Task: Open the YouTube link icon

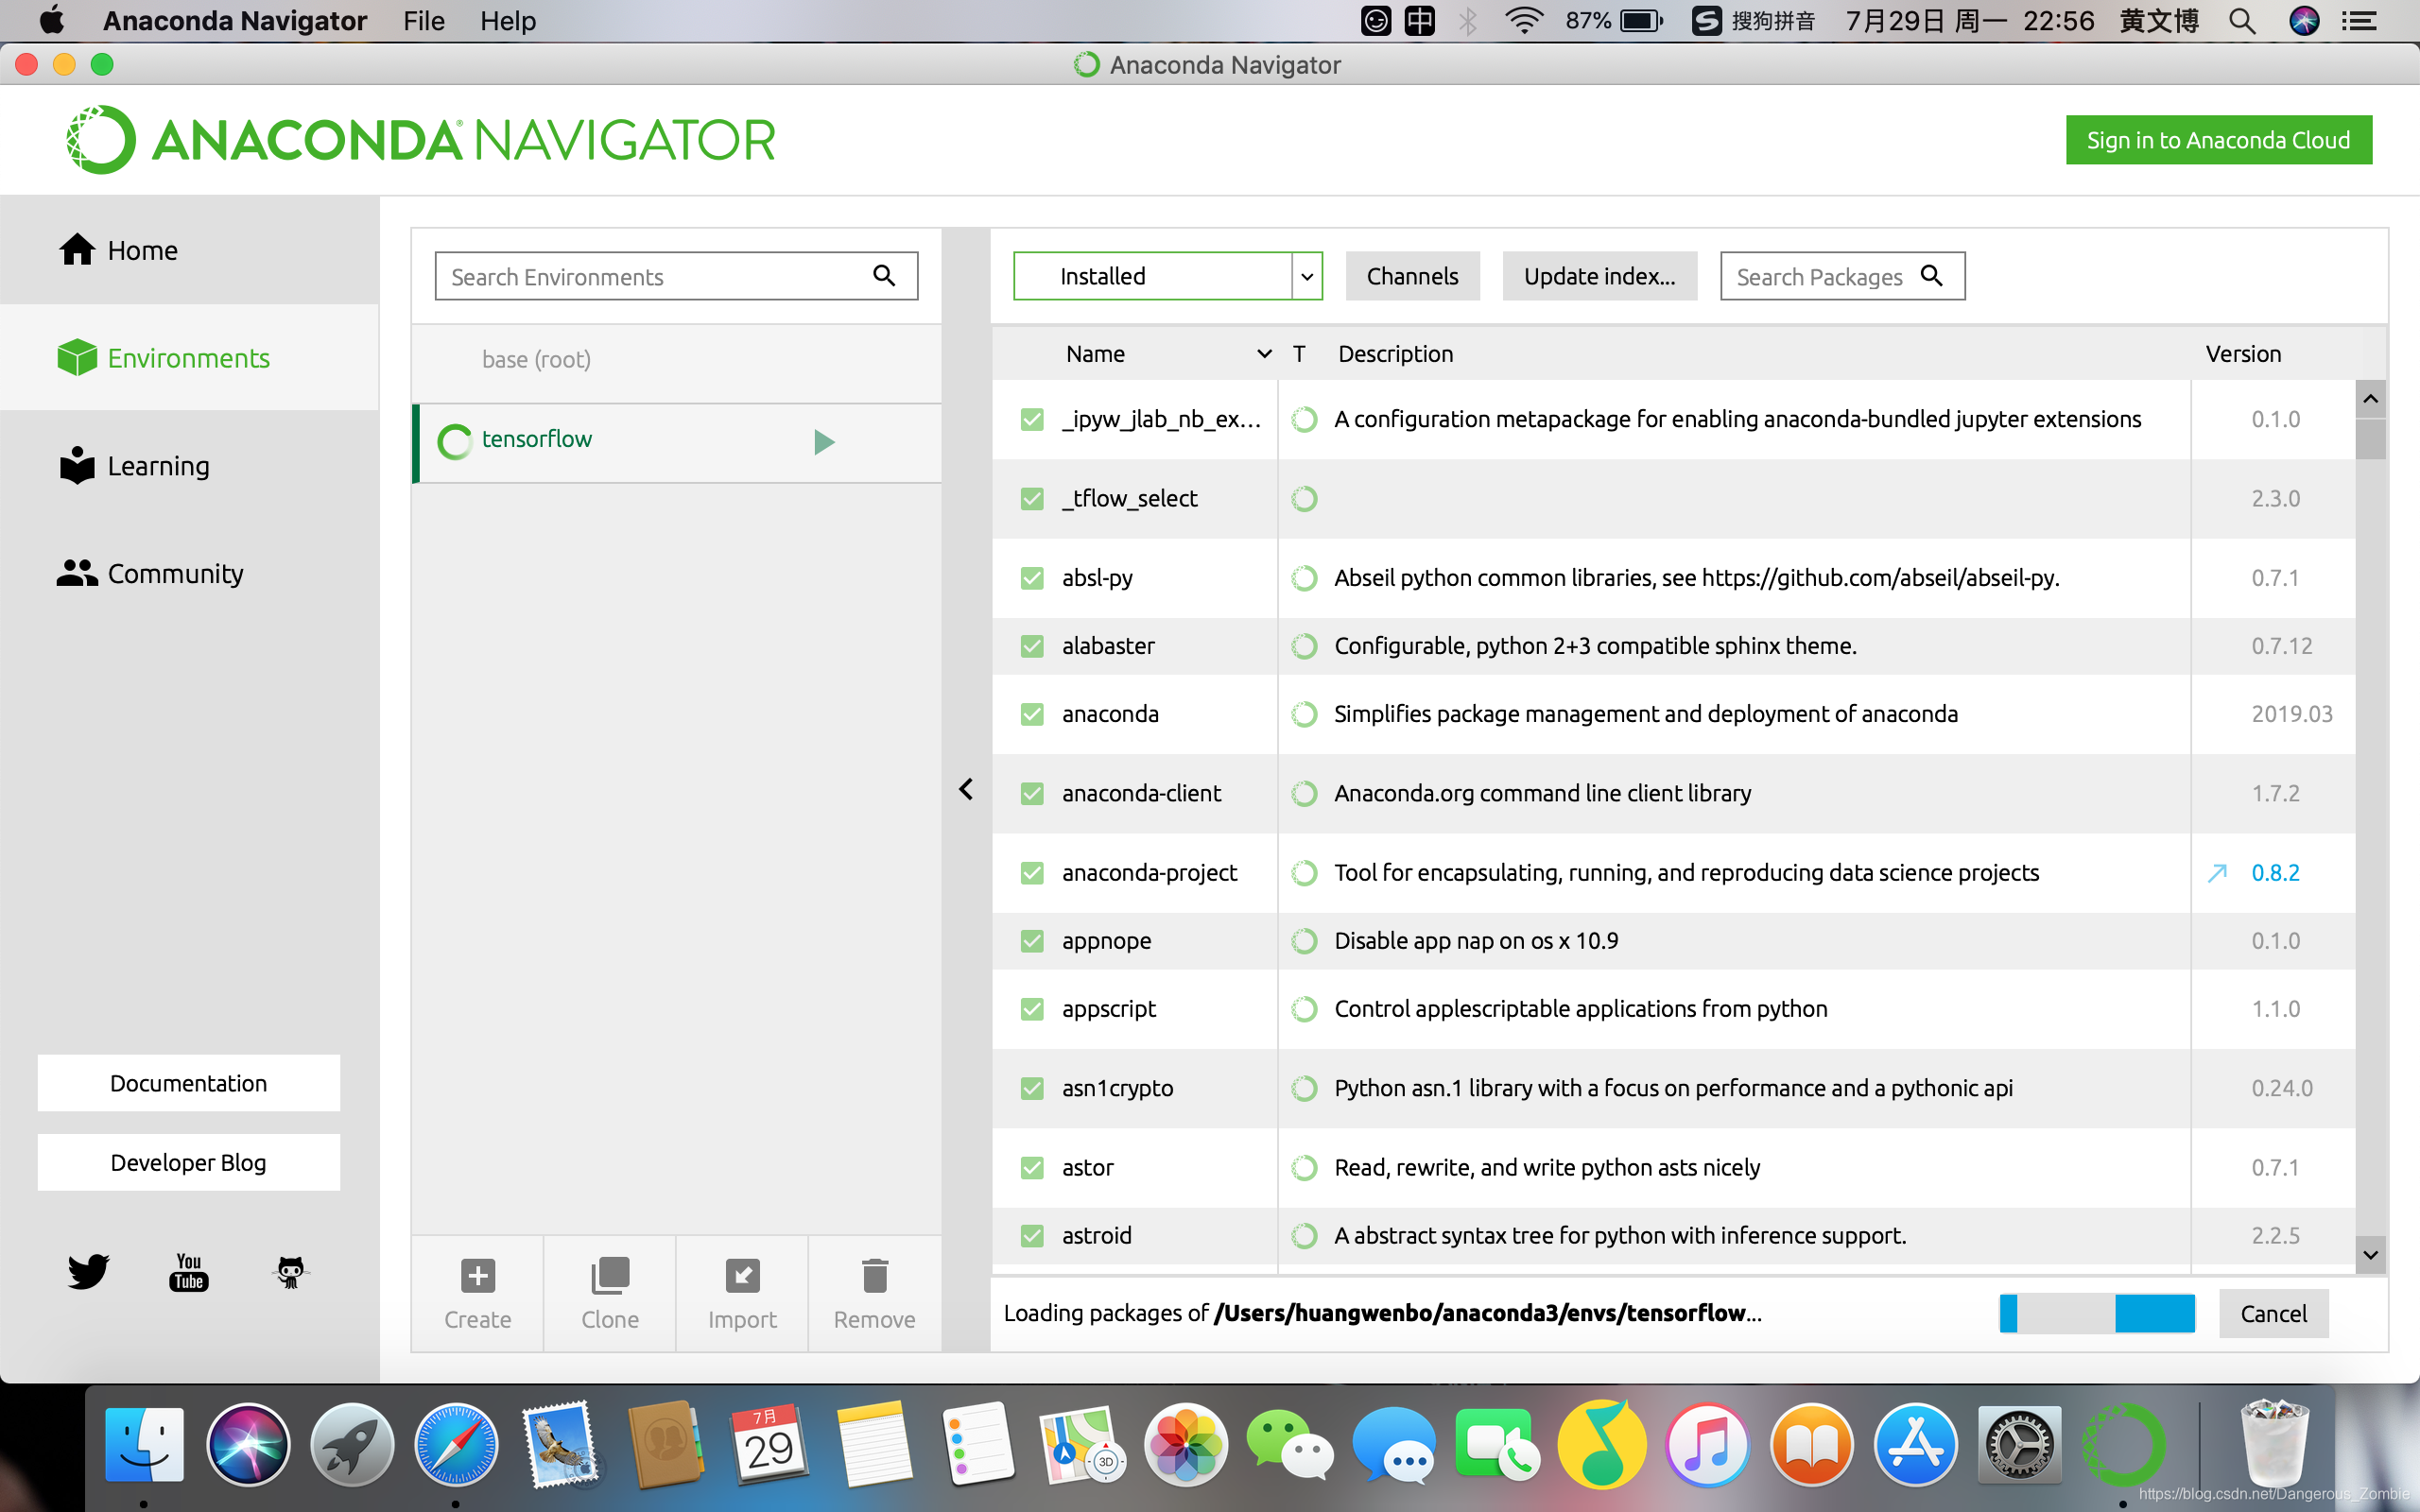Action: point(189,1272)
